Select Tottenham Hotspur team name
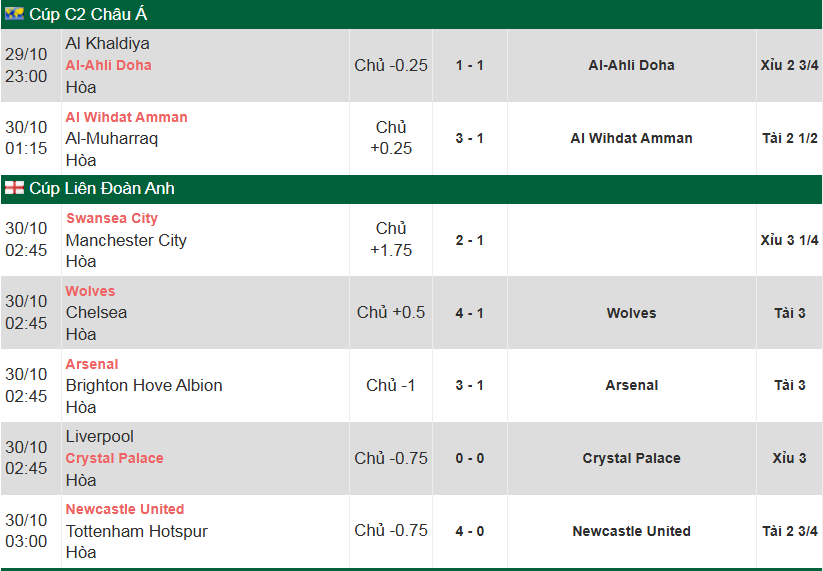This screenshot has height=571, width=823. pyautogui.click(x=136, y=531)
